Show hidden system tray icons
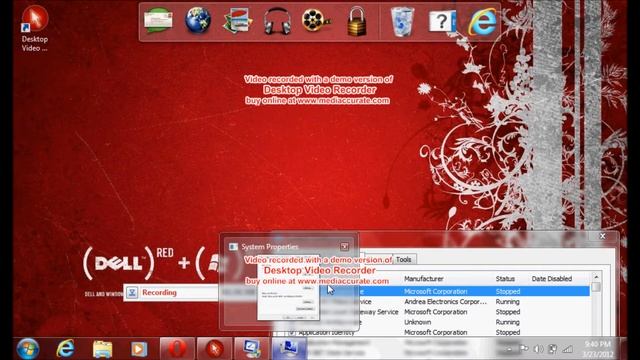 click(509, 349)
